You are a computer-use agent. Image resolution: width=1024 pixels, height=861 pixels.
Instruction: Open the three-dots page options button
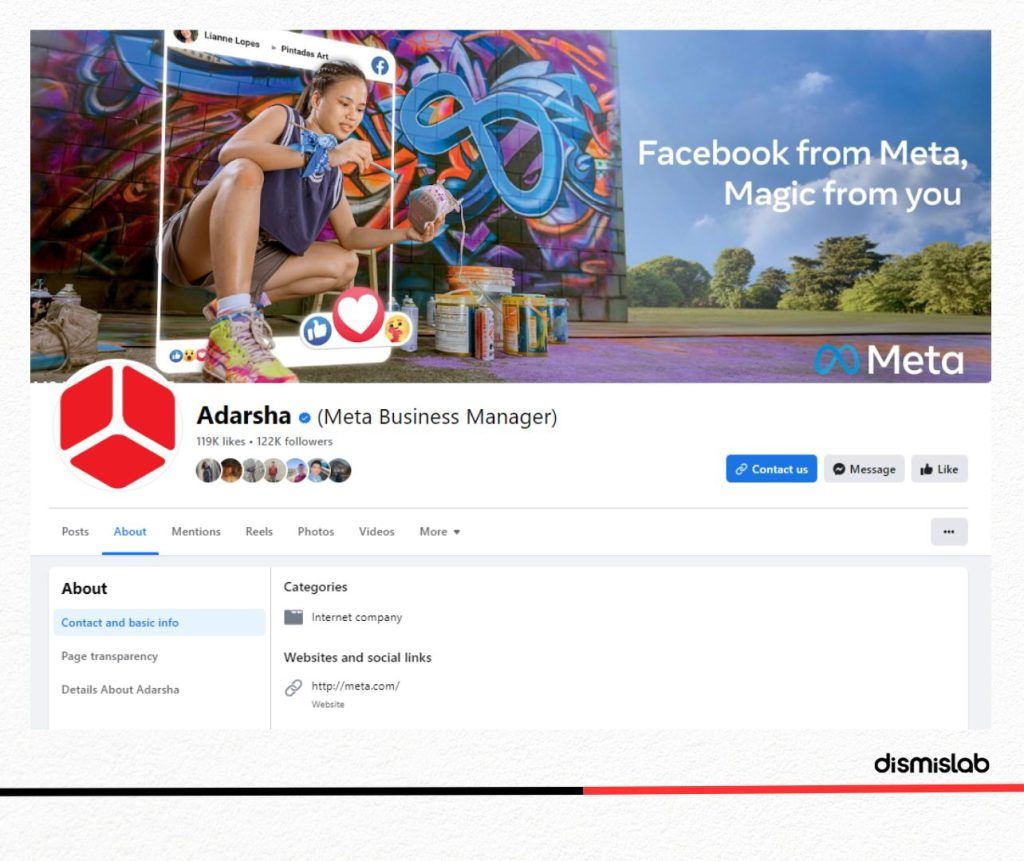click(949, 532)
